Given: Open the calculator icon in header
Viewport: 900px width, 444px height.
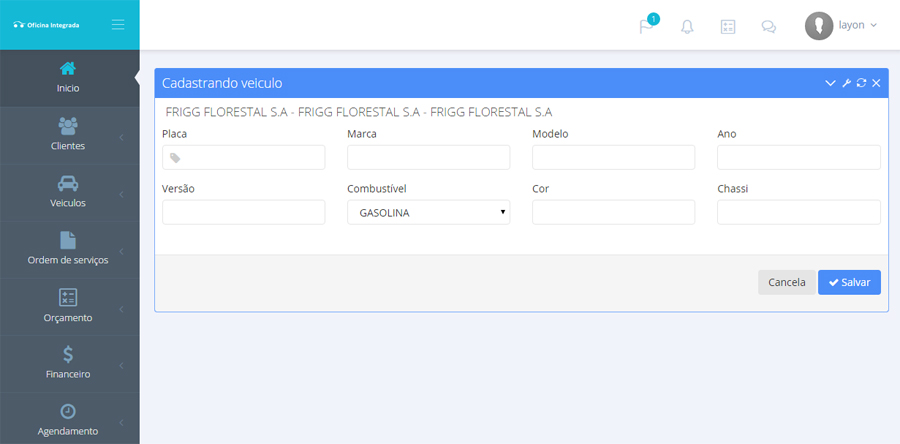Looking at the screenshot, I should point(728,26).
